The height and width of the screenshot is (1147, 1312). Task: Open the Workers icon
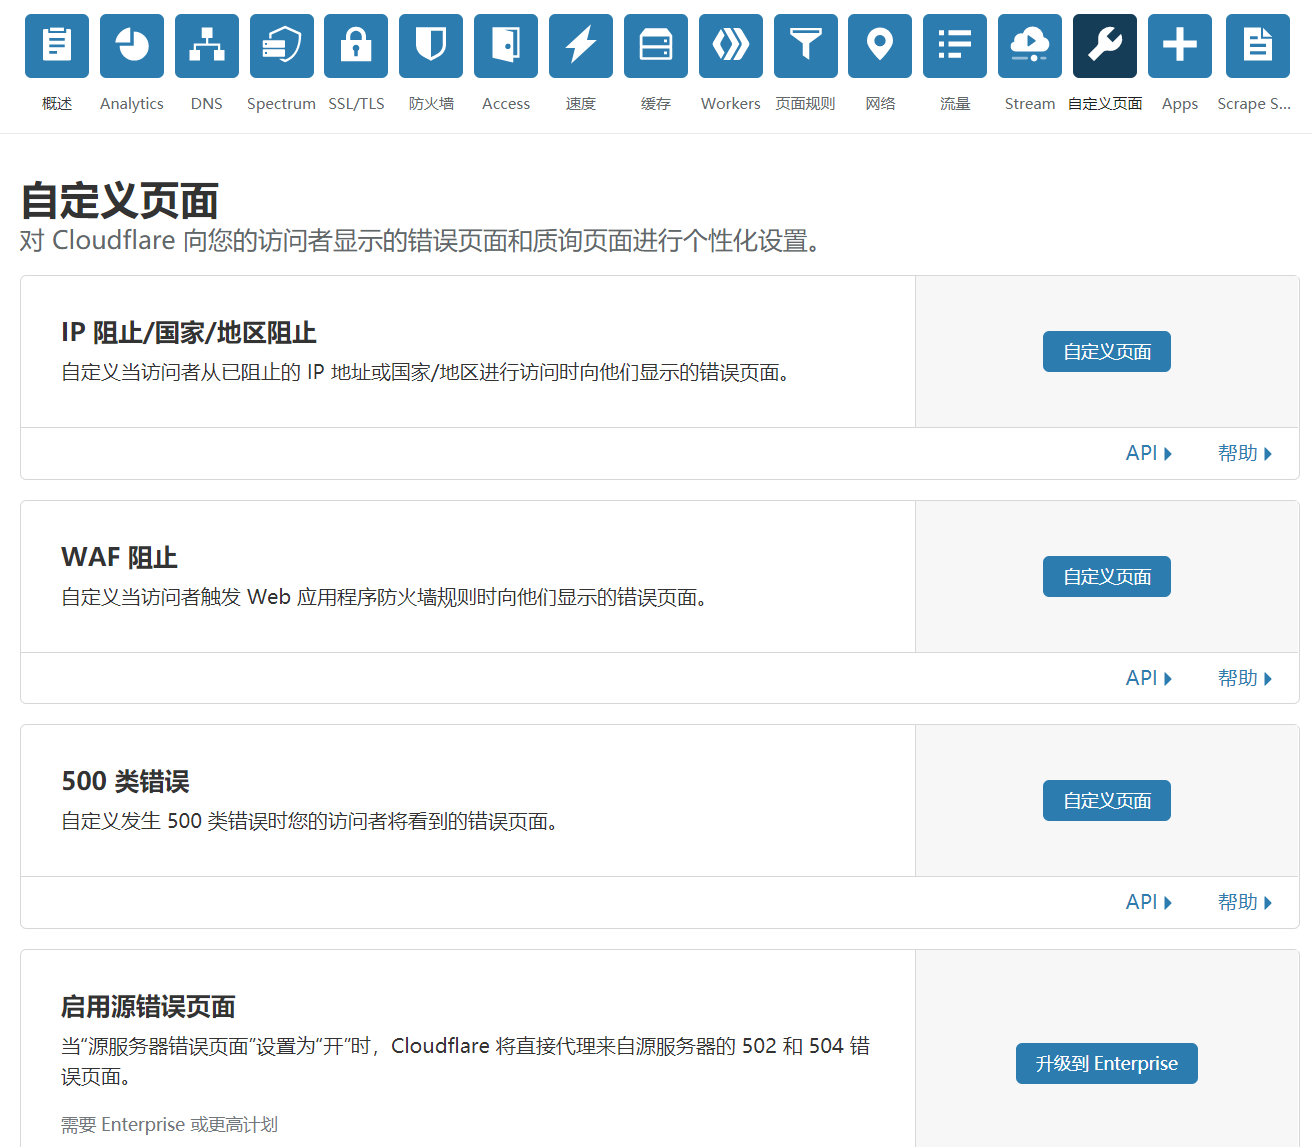coord(731,46)
